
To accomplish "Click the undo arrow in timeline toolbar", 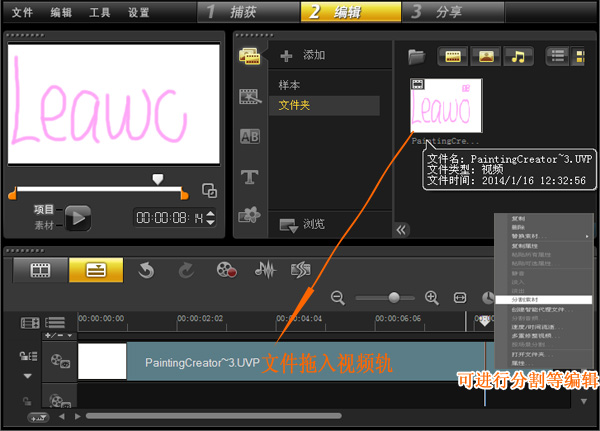I will 146,270.
